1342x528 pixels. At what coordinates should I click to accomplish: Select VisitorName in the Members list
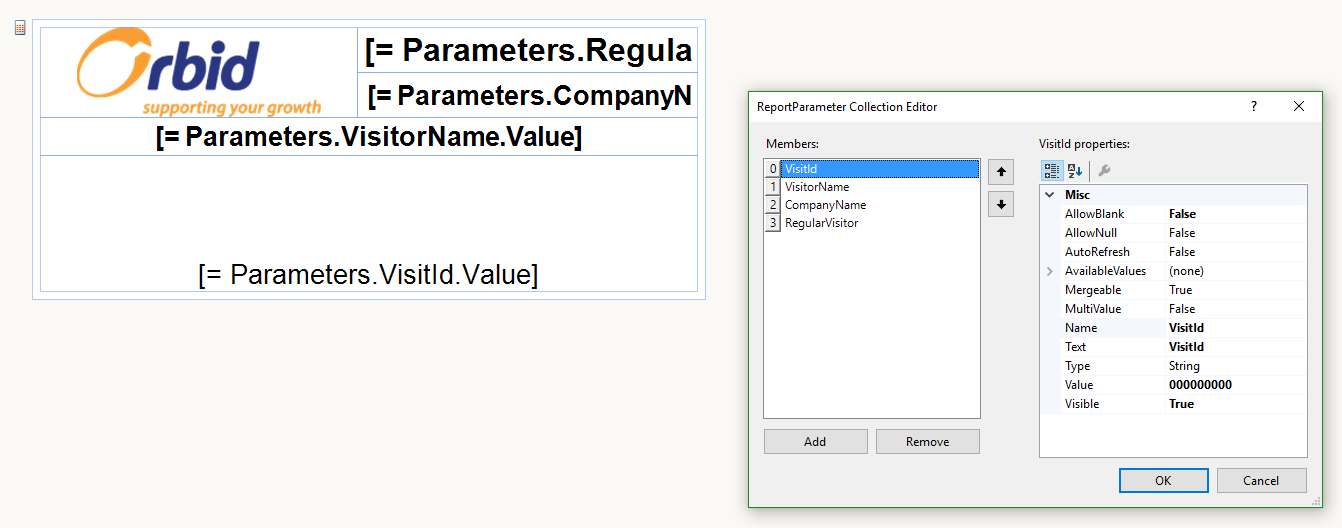[817, 187]
